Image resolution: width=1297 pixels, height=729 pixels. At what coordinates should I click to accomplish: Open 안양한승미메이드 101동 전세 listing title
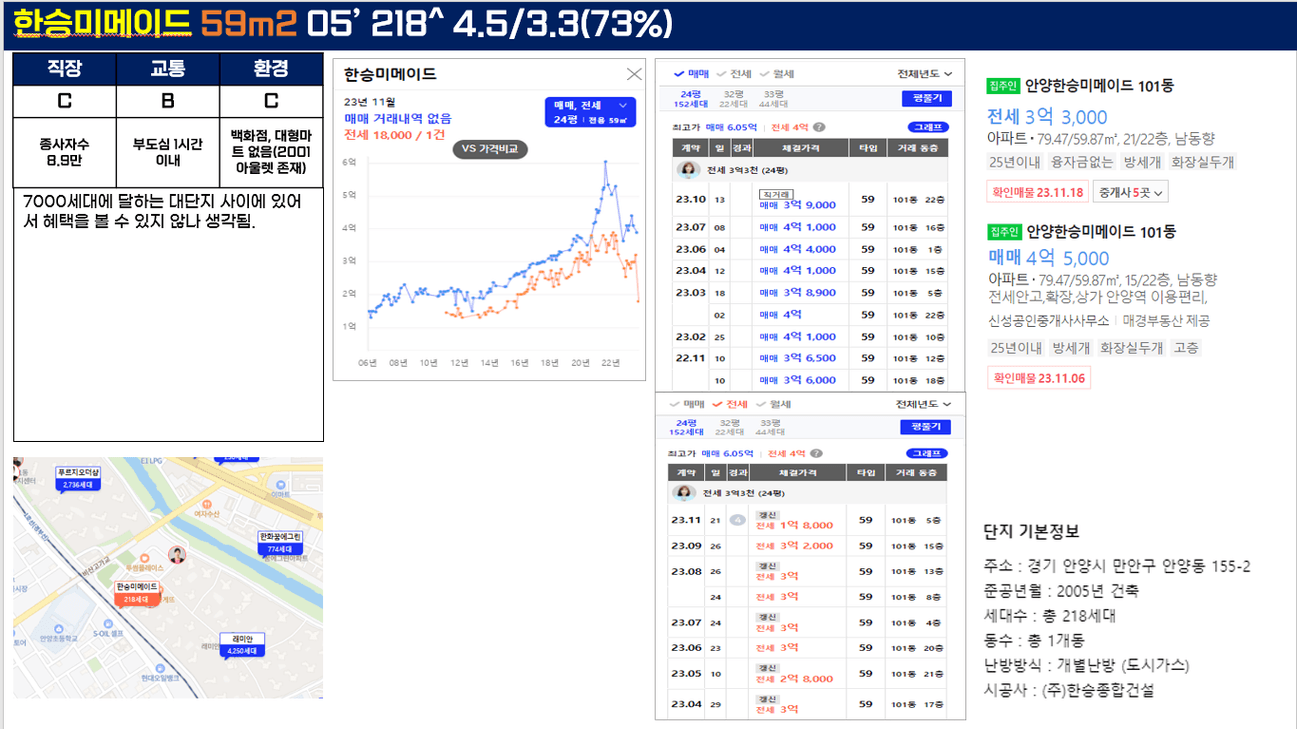1101,86
